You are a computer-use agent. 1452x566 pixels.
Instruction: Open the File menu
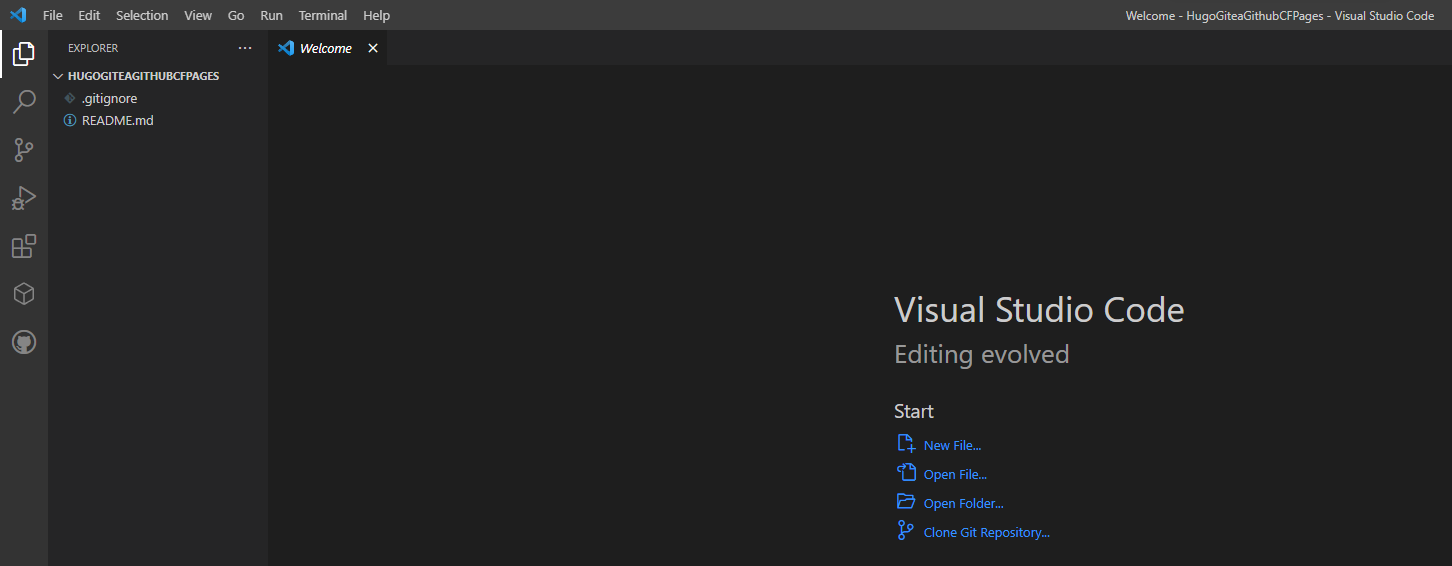pyautogui.click(x=53, y=15)
